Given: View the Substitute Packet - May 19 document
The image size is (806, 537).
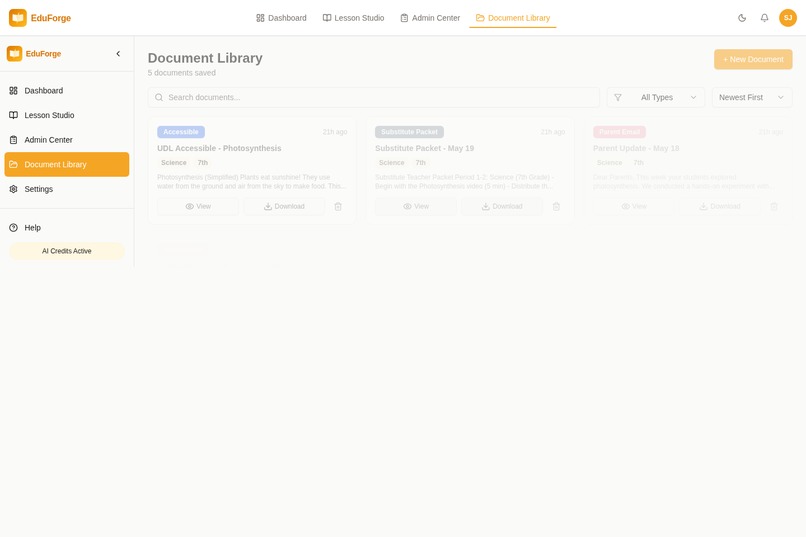Looking at the screenshot, I should tap(416, 206).
